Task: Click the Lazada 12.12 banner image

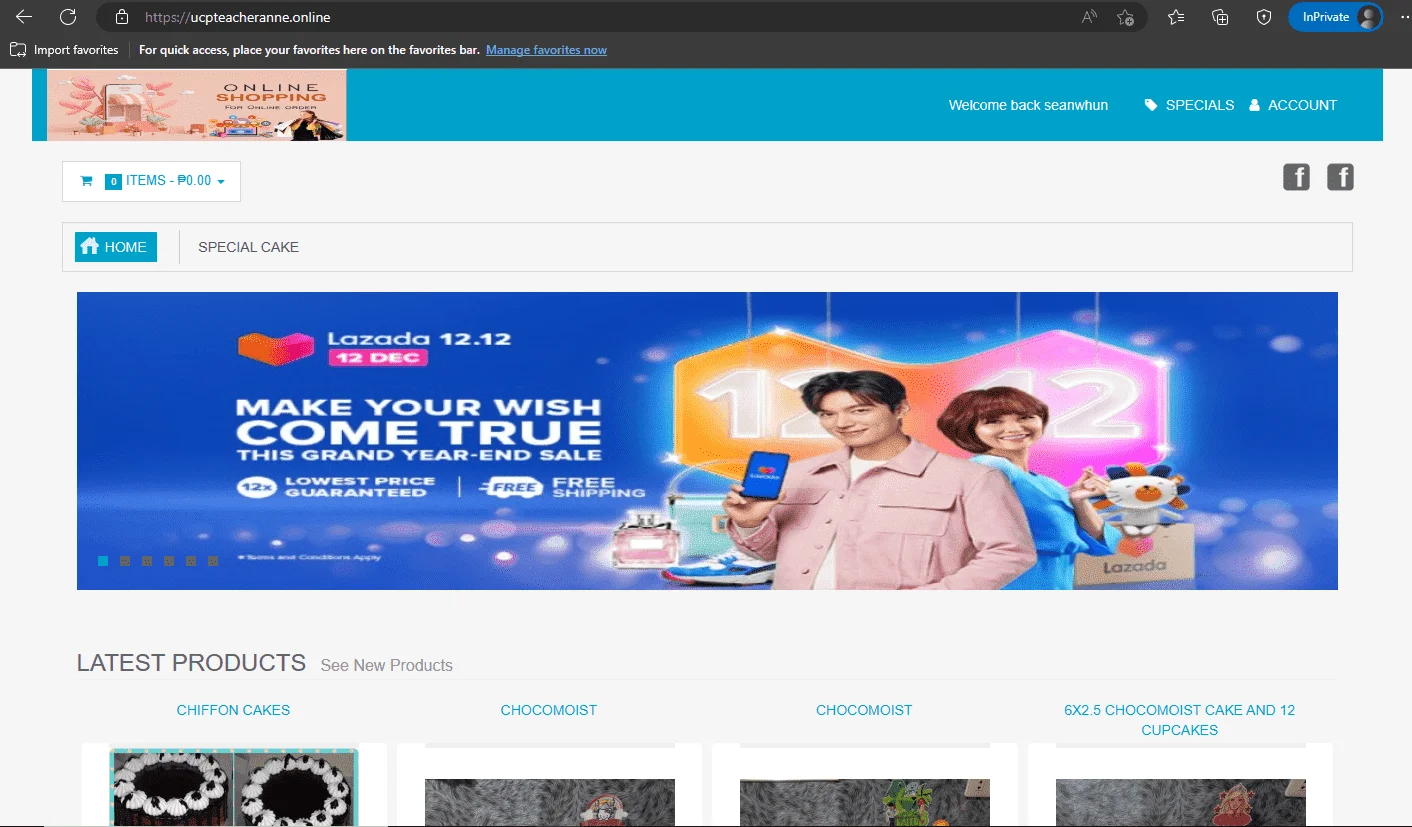Action: pyautogui.click(x=707, y=441)
